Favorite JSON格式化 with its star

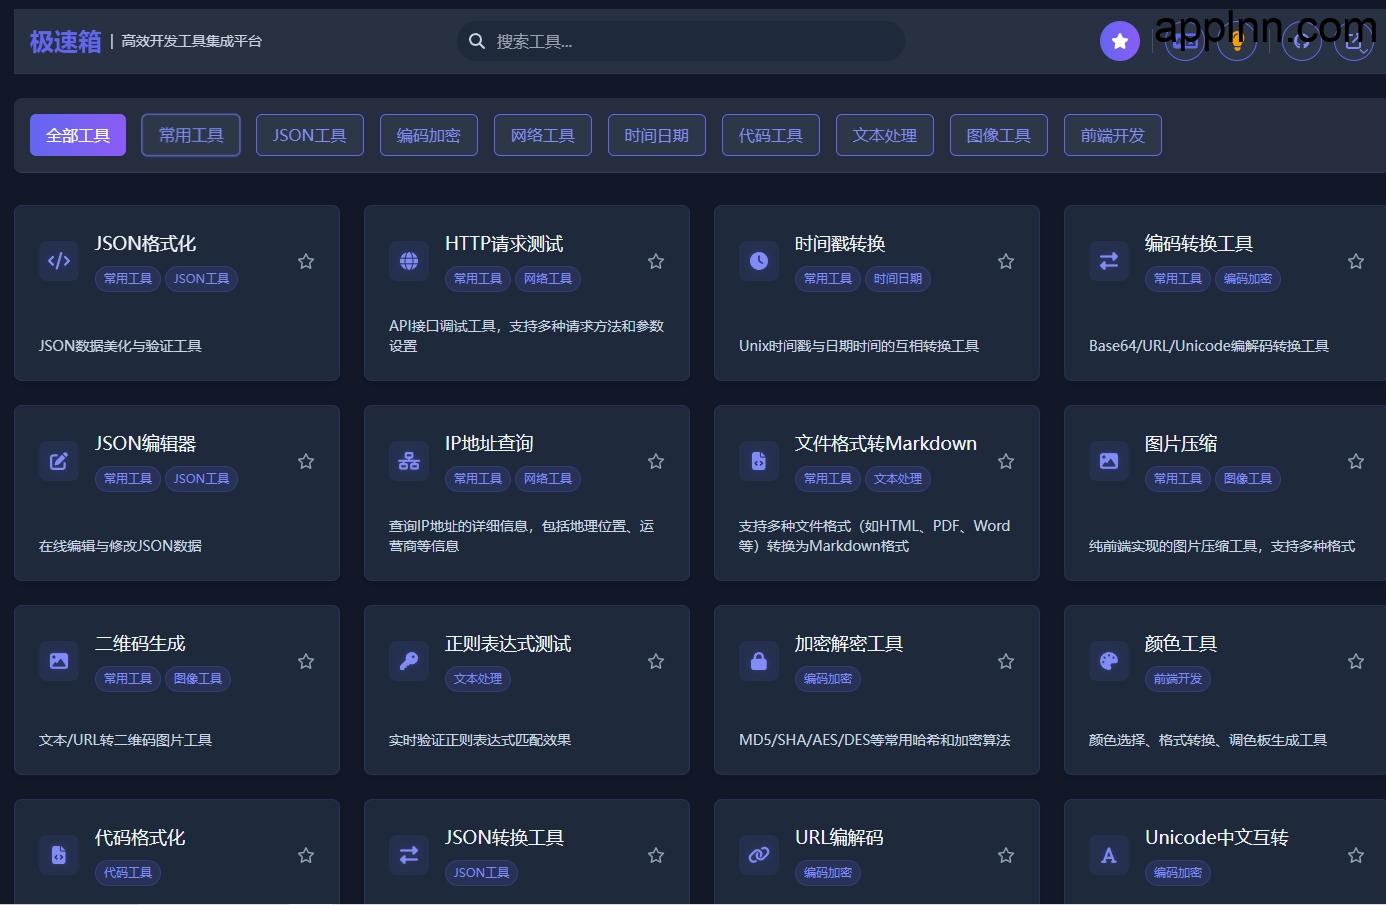[x=306, y=261]
